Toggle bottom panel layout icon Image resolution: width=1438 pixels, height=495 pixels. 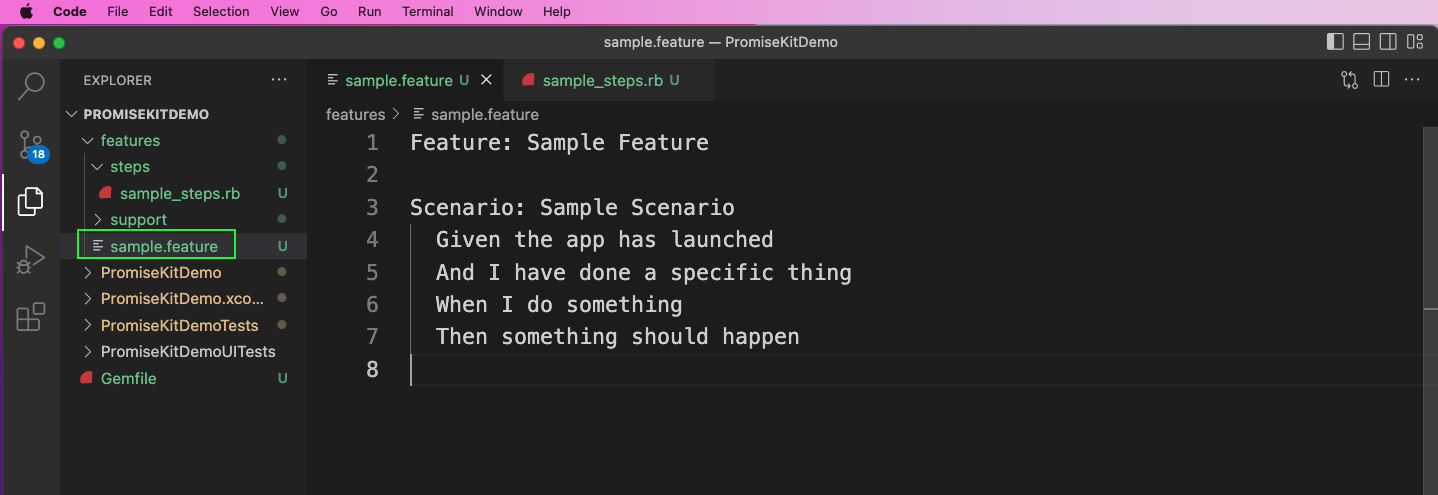1361,42
